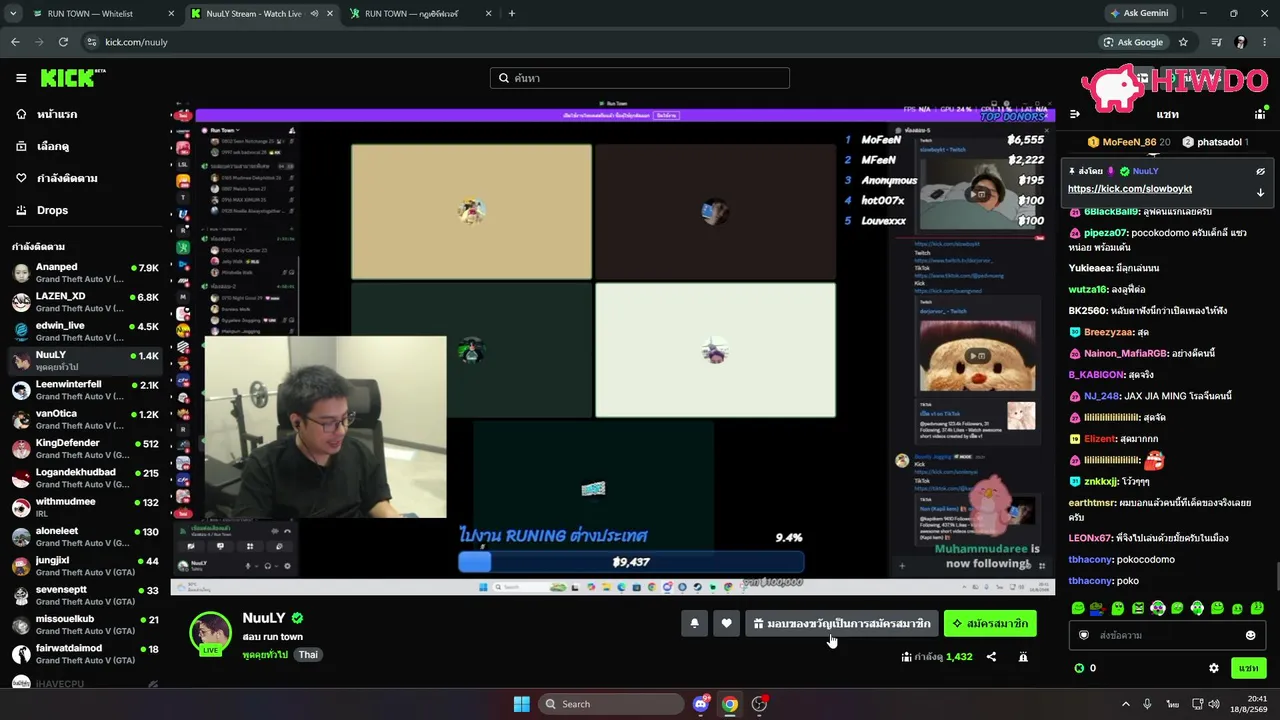Open Ananped channel in the sidebar

click(x=85, y=273)
